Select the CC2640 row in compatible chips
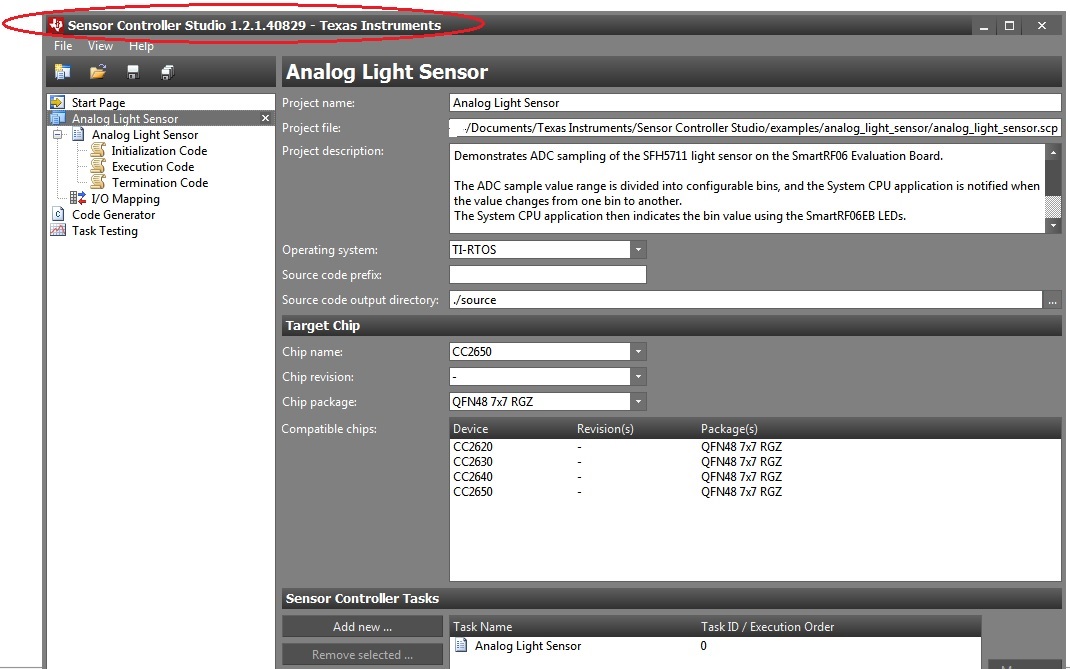Viewport: 1070px width, 669px height. (755, 476)
